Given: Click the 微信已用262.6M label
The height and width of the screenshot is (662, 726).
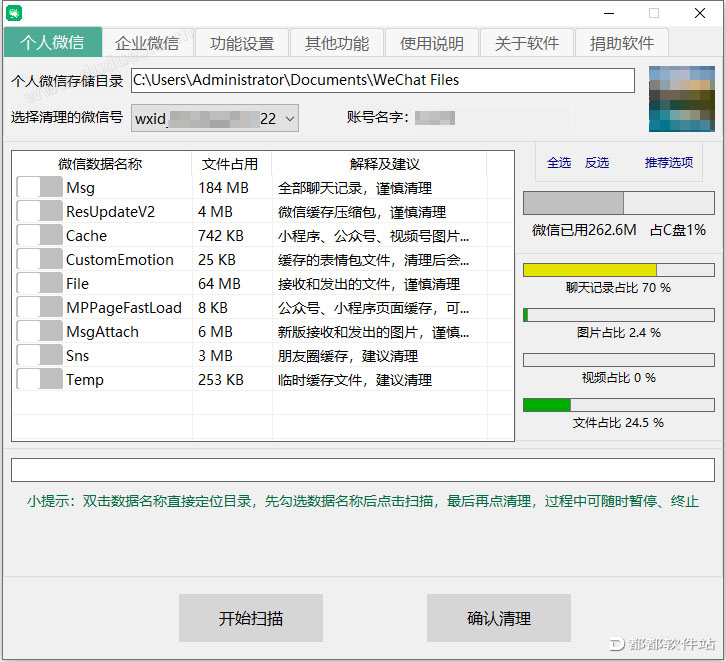Looking at the screenshot, I should pyautogui.click(x=584, y=230).
